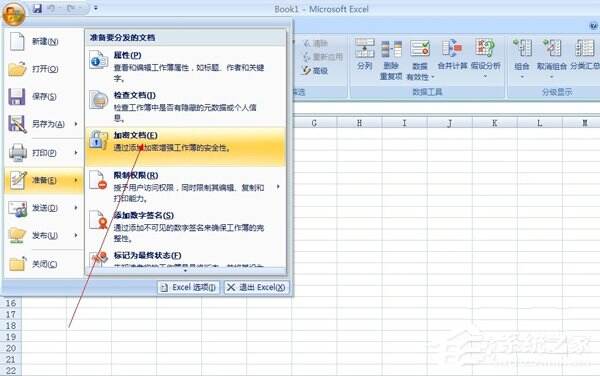The height and width of the screenshot is (376, 600).
Task: Click the 假设分析 what-if icon
Action: (x=485, y=48)
